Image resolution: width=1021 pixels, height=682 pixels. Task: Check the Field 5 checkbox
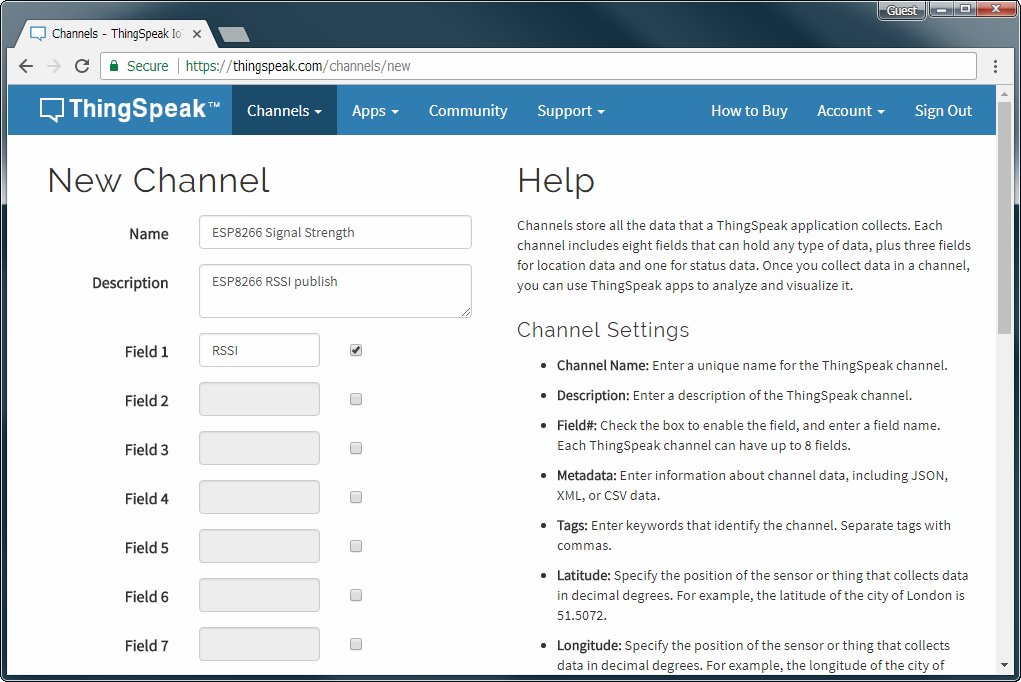356,546
